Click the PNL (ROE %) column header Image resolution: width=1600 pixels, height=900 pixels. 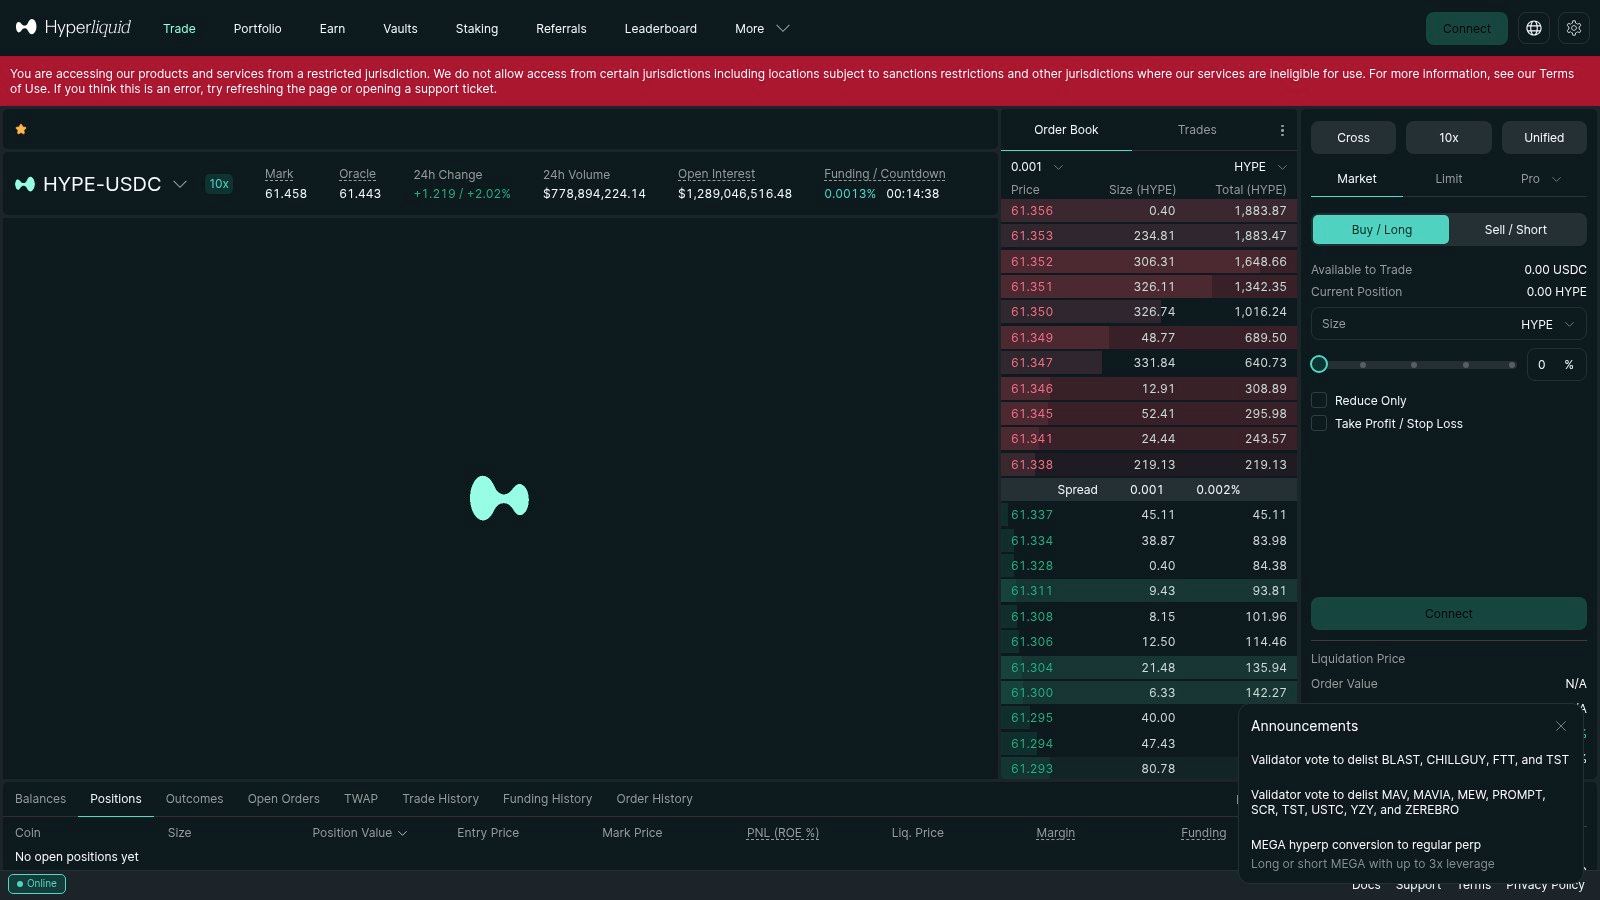[783, 833]
